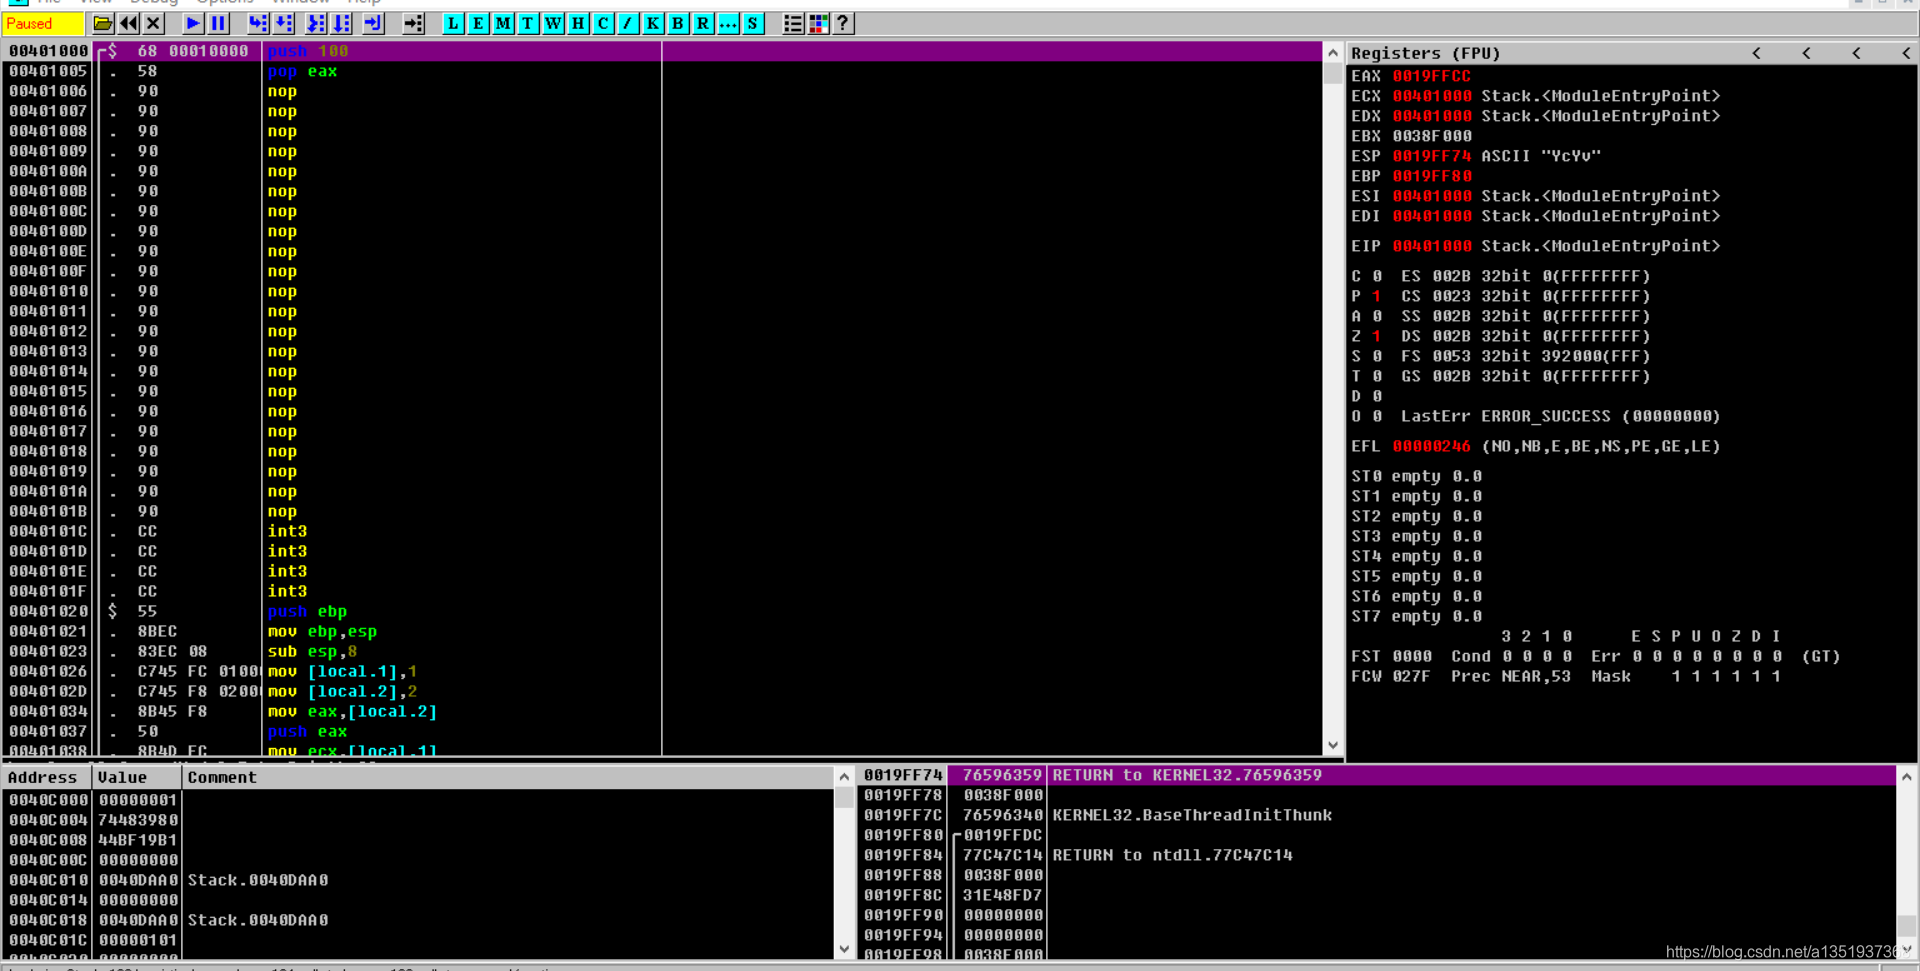Select the EAX register value 0019FFCC
The width and height of the screenshot is (1920, 971).
point(1431,76)
